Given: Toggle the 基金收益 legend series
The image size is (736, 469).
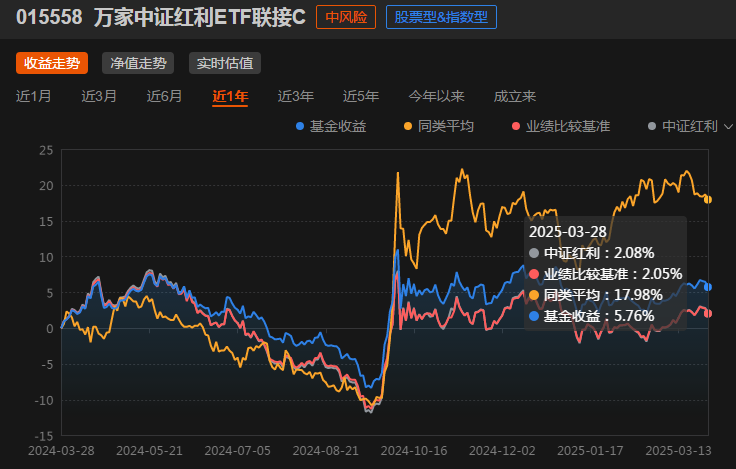Looking at the screenshot, I should tap(331, 126).
